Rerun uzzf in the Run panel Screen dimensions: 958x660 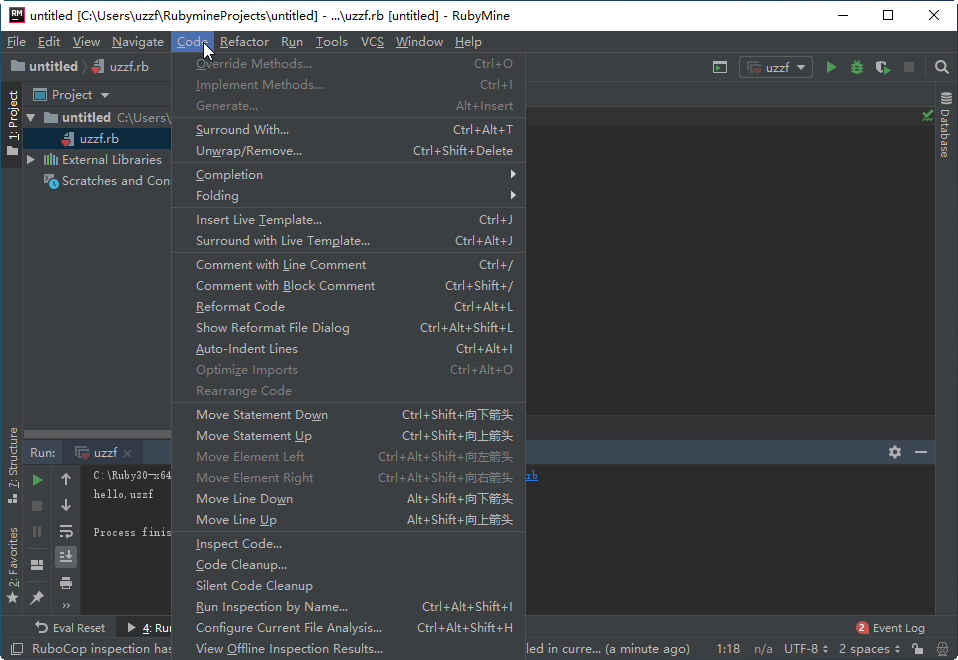pyautogui.click(x=37, y=480)
